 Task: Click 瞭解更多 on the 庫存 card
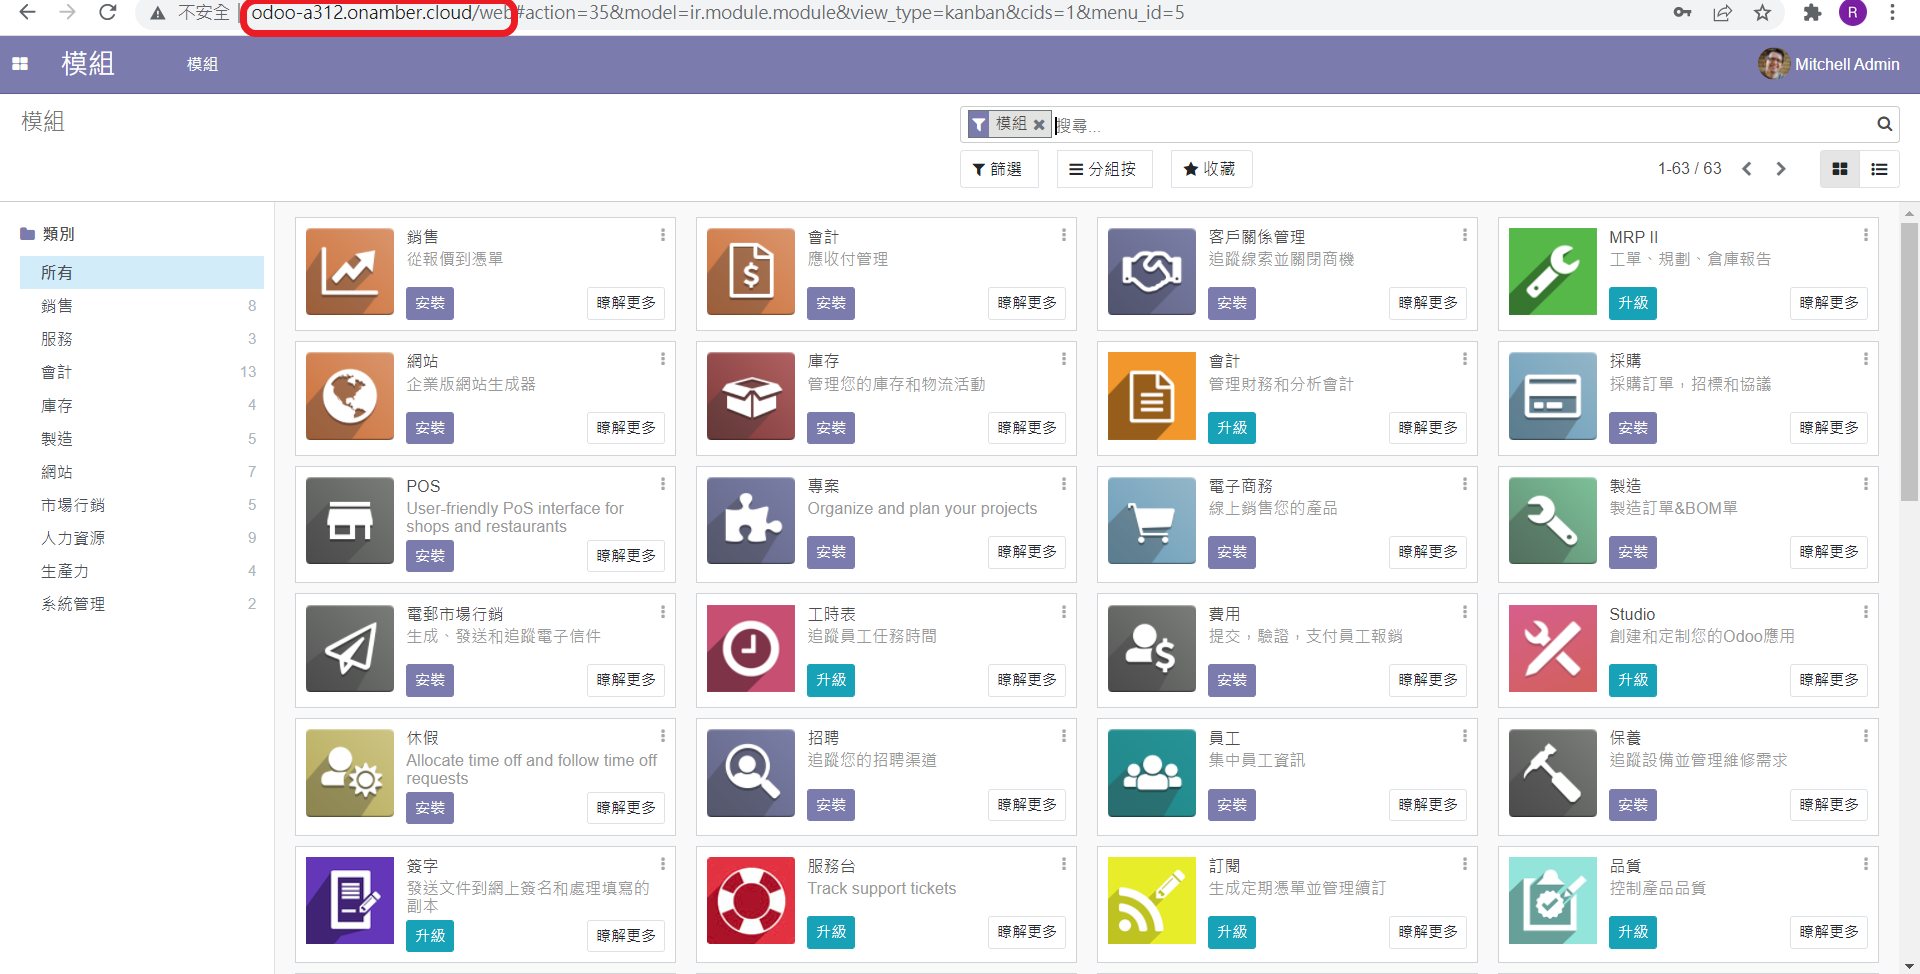pyautogui.click(x=1027, y=428)
